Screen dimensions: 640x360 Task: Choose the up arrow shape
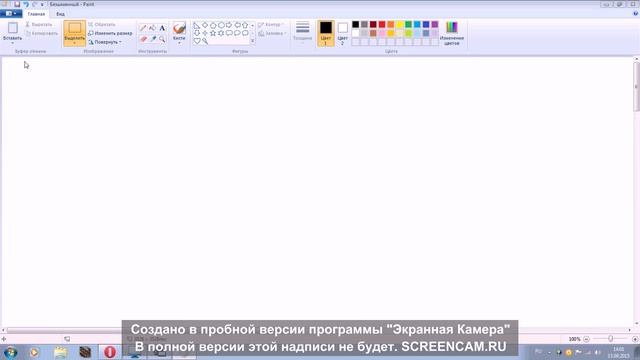pos(245,25)
